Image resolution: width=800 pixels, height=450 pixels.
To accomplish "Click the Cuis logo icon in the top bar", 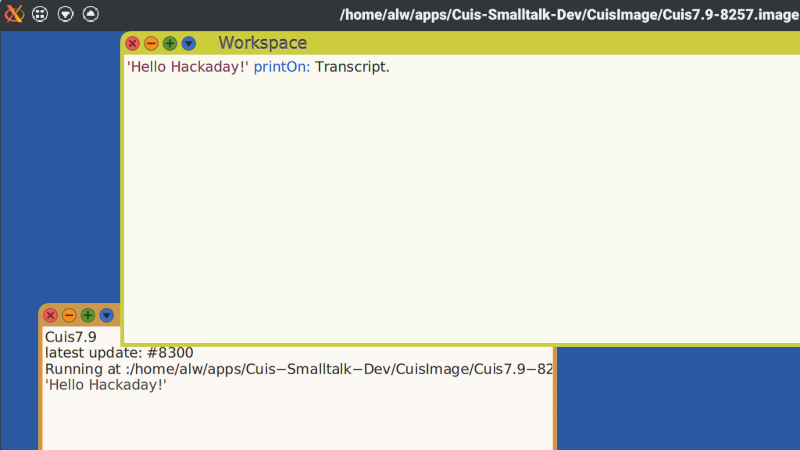I will pyautogui.click(x=14, y=14).
